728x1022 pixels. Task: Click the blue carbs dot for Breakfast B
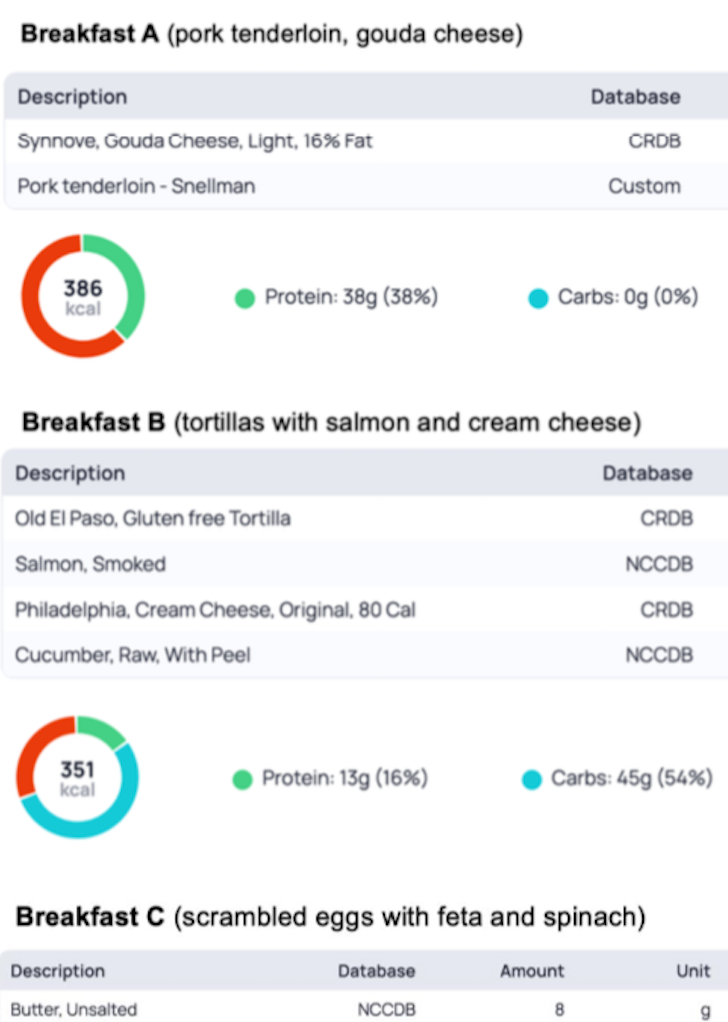[x=532, y=780]
